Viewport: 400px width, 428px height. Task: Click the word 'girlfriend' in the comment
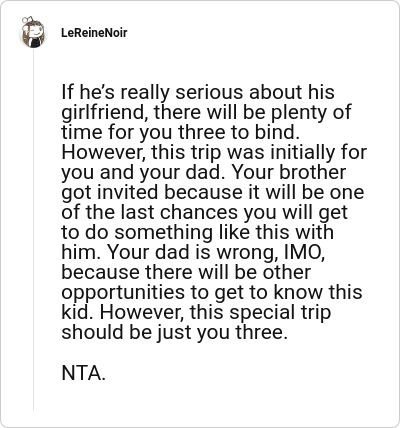pos(103,113)
